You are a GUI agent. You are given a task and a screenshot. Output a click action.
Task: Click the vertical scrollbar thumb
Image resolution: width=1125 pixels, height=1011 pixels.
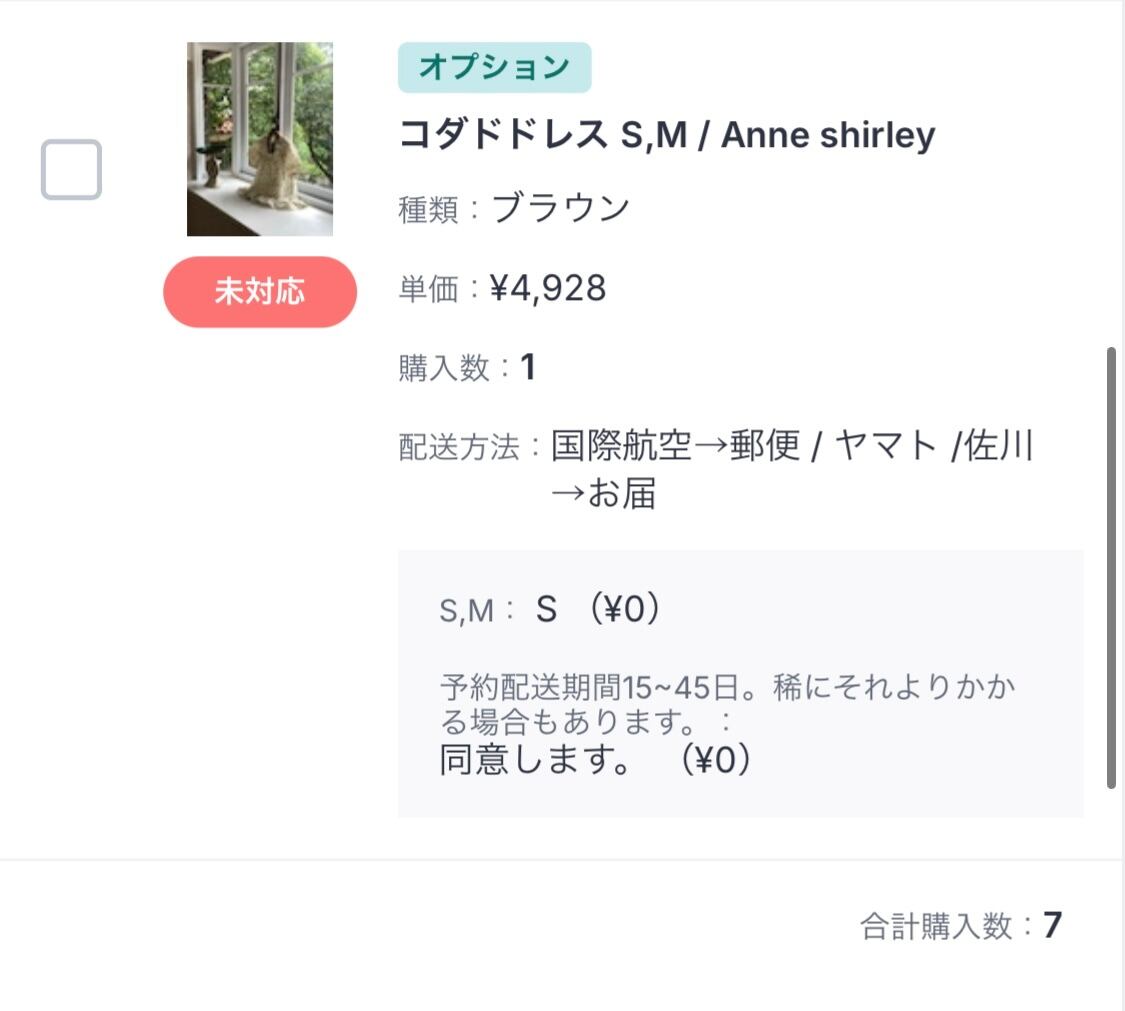pos(1111,568)
